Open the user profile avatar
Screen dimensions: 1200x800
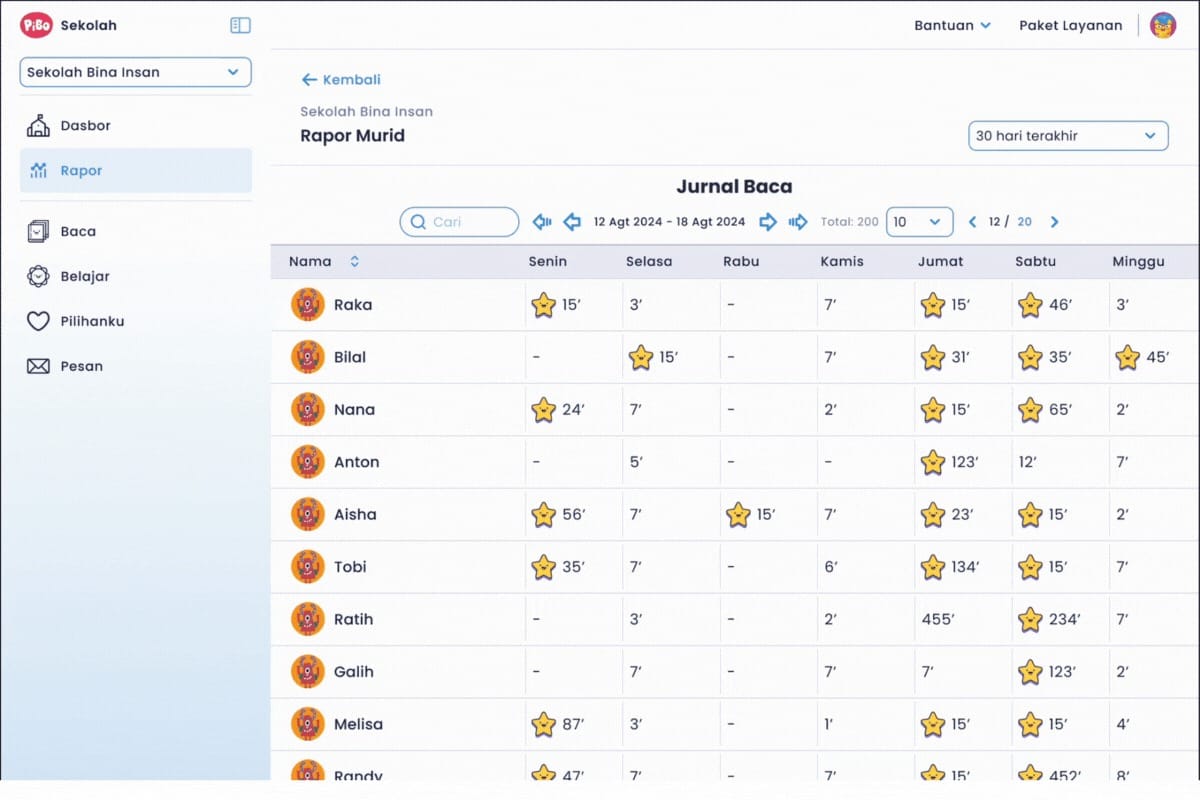[1163, 25]
